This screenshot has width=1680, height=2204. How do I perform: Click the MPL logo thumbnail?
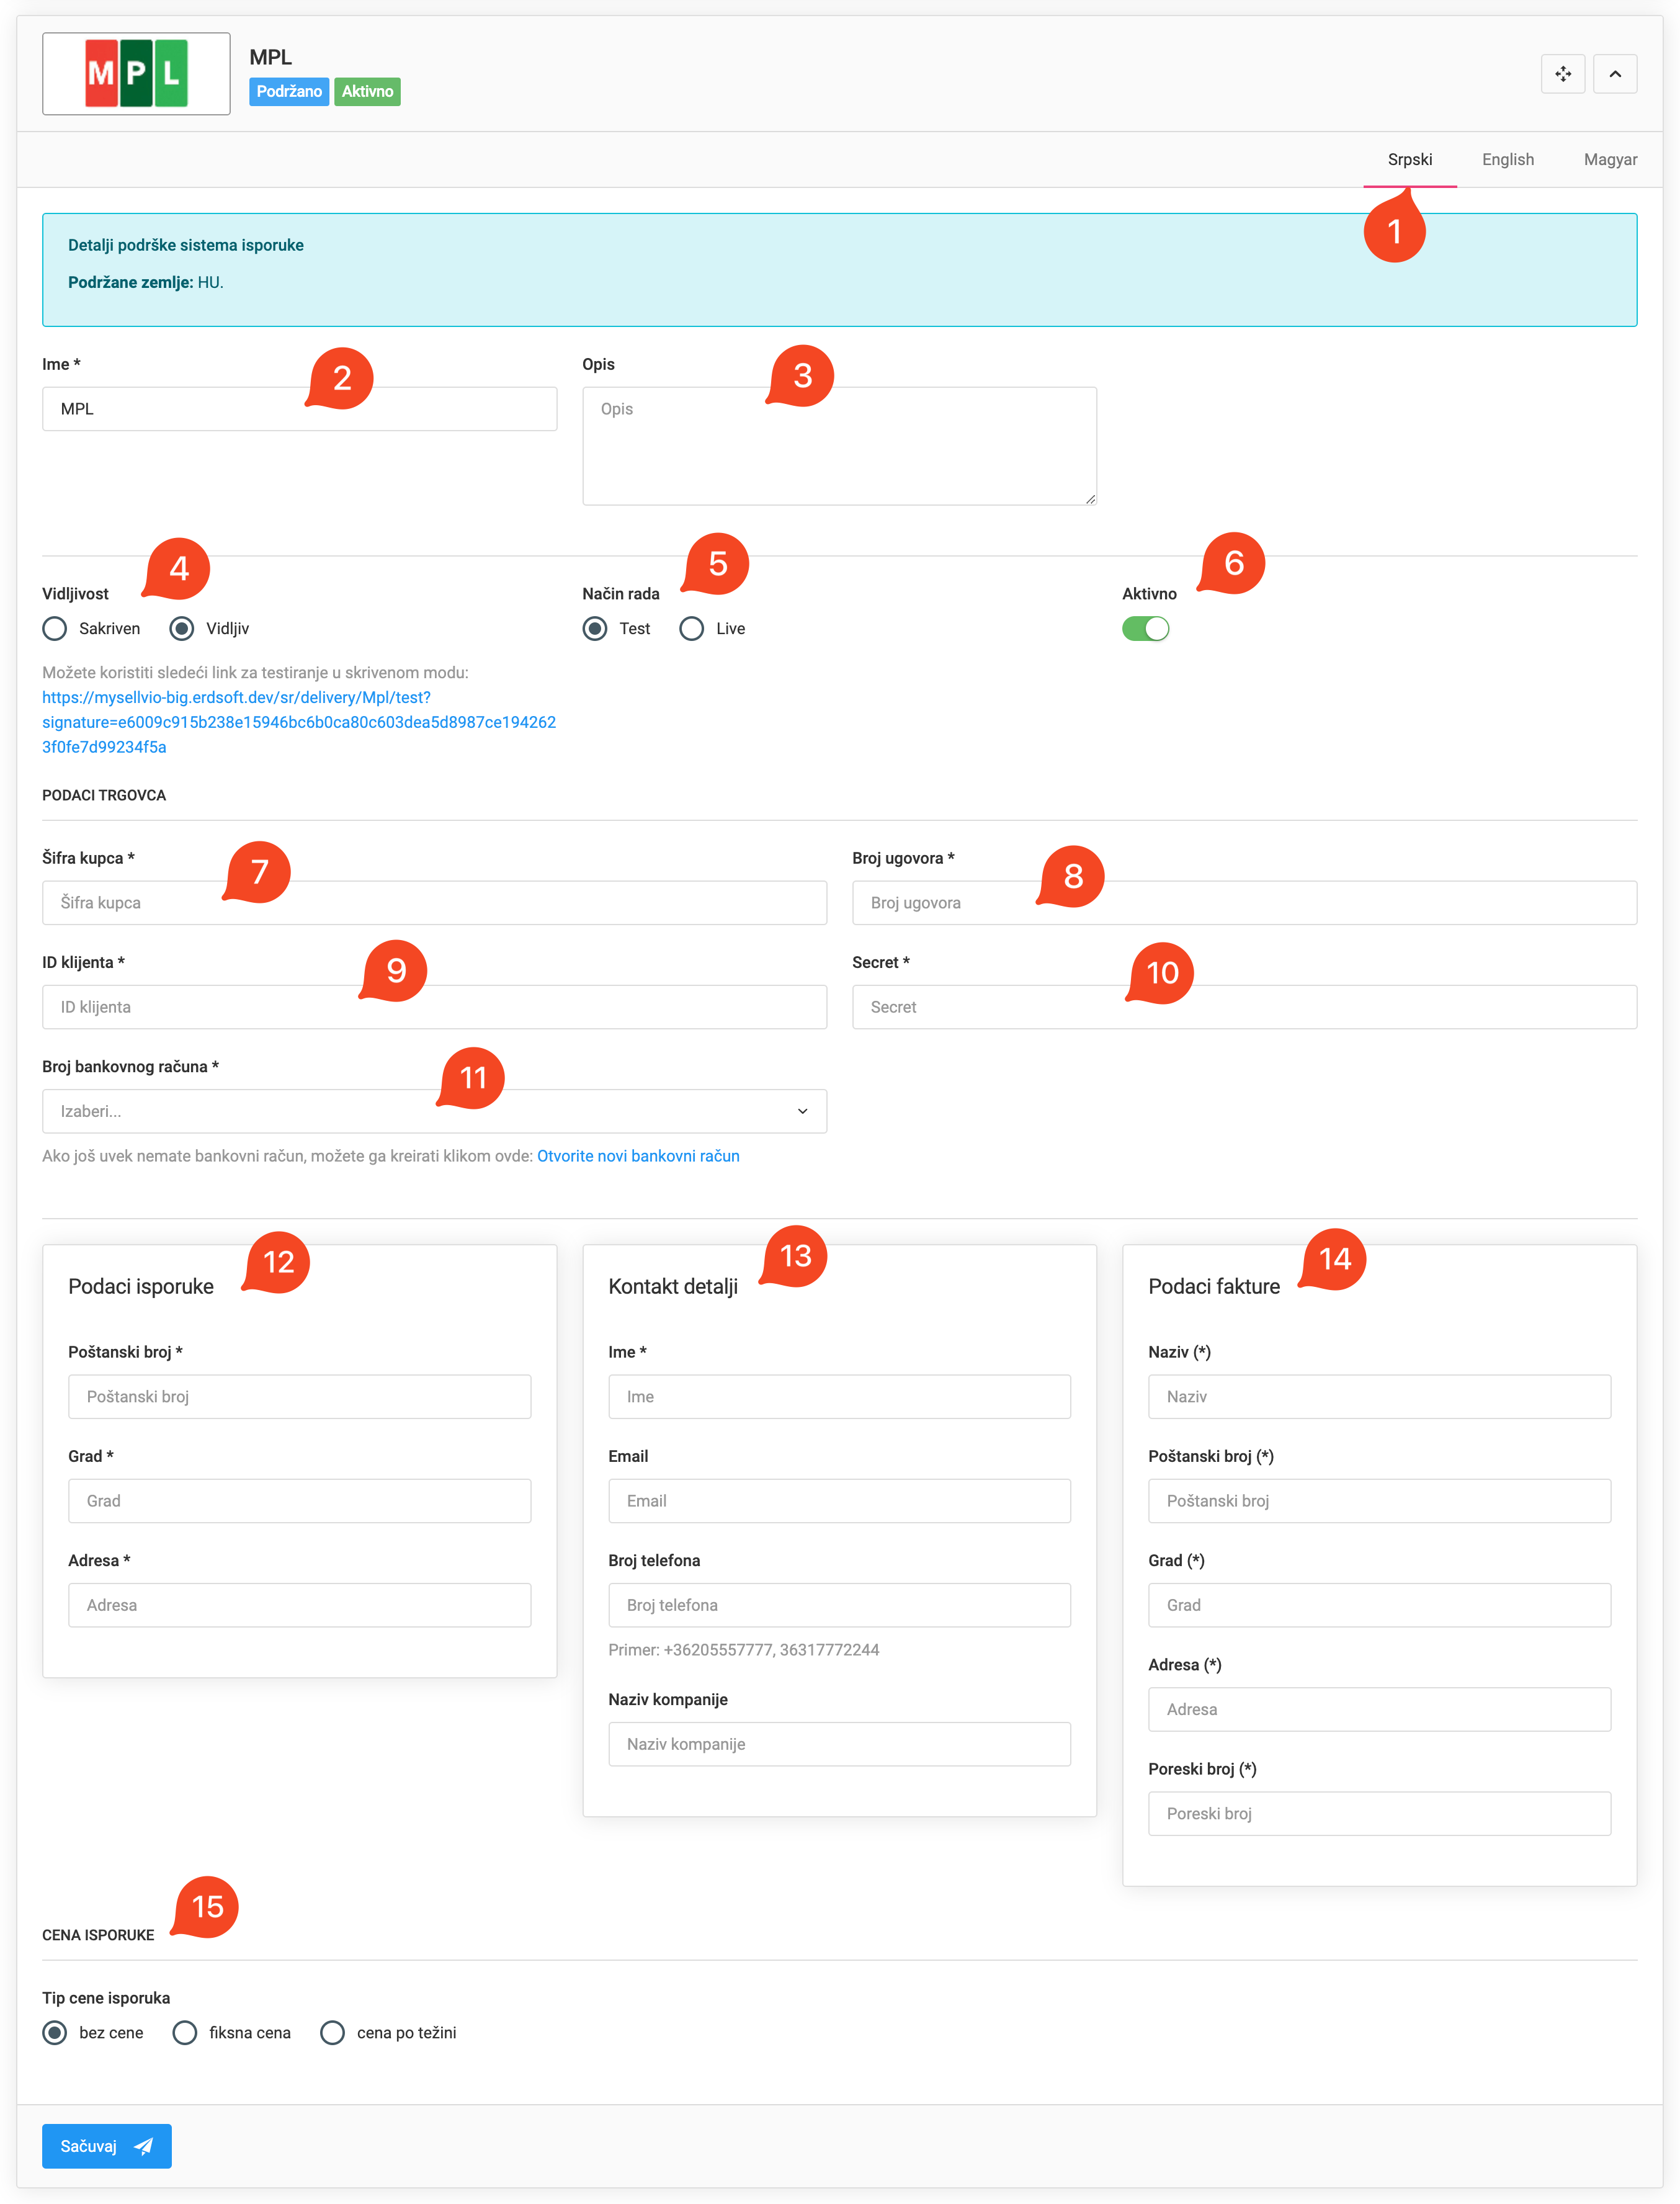[x=136, y=74]
